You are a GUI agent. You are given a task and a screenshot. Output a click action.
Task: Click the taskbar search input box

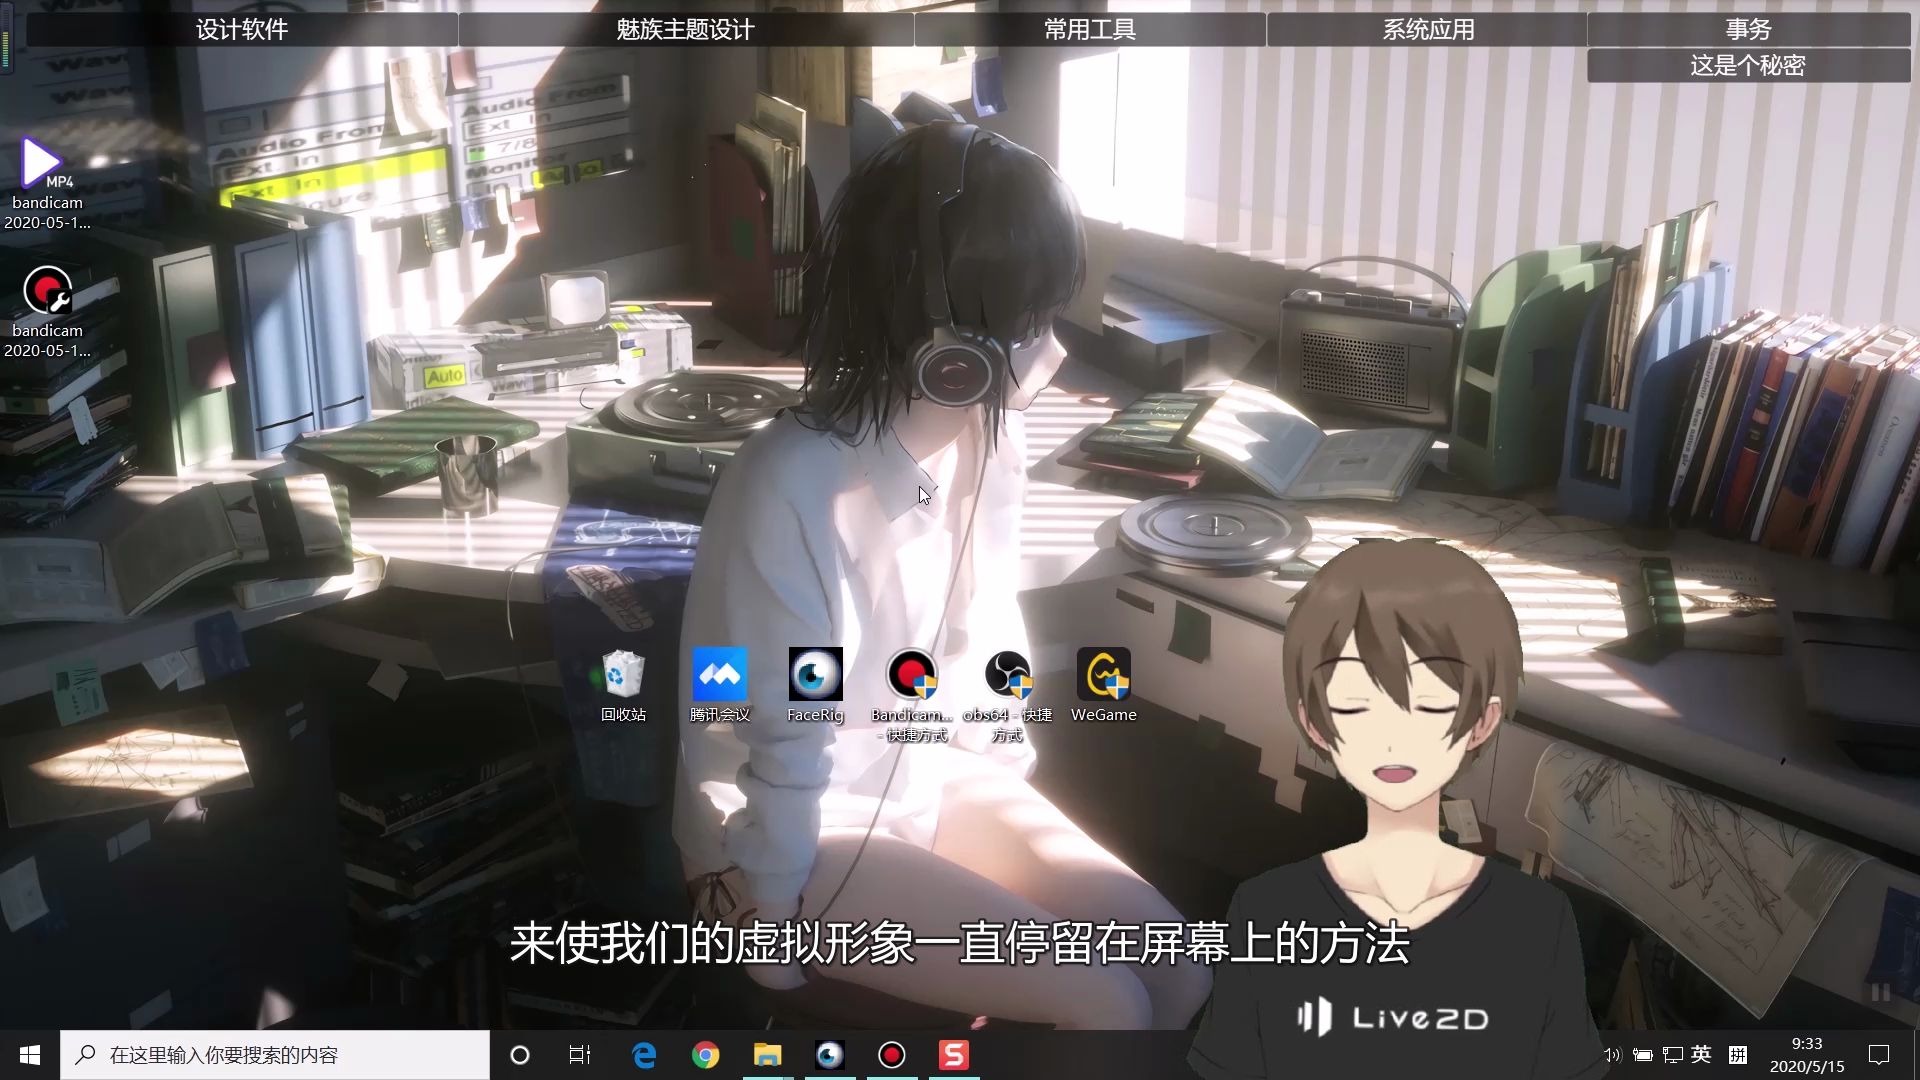(x=290, y=1055)
